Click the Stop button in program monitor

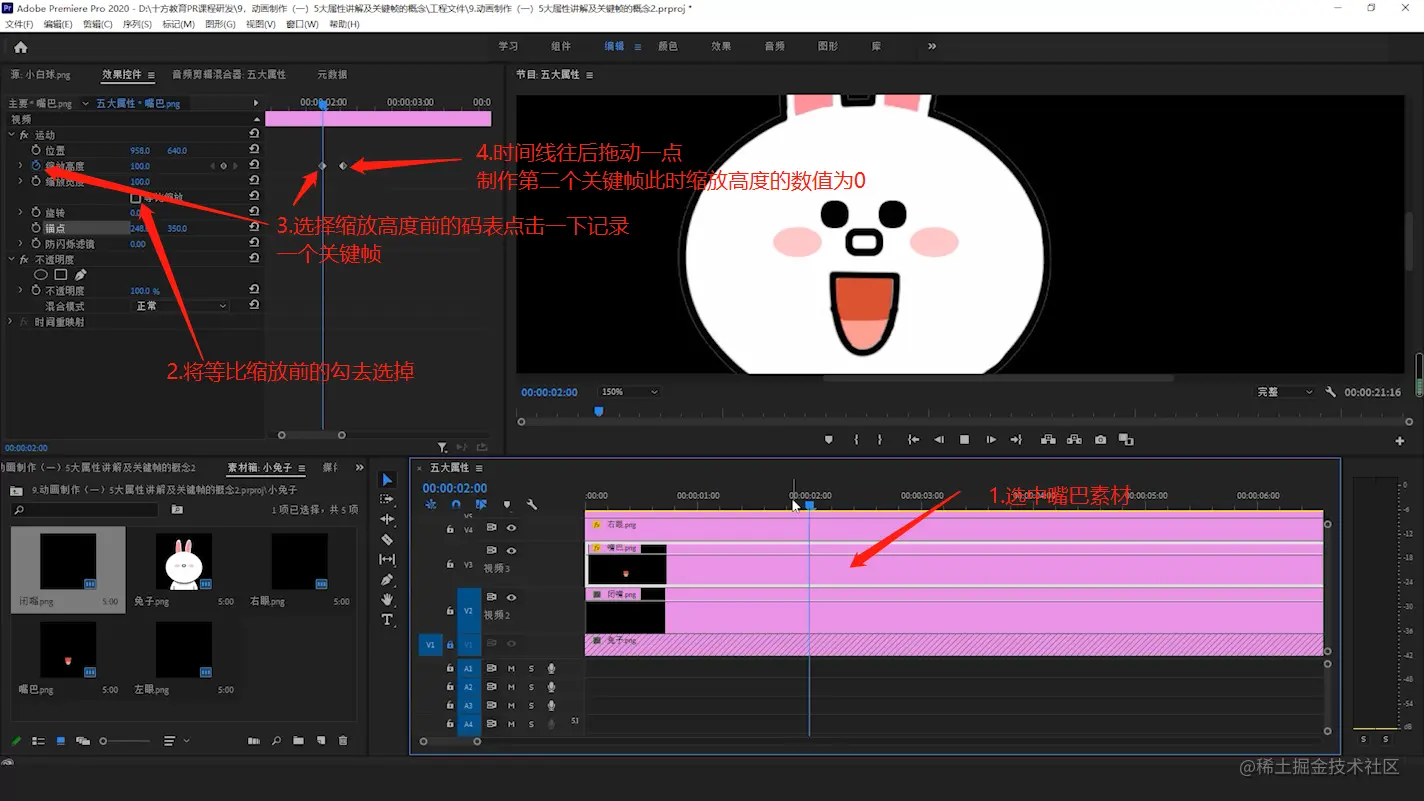pos(964,439)
